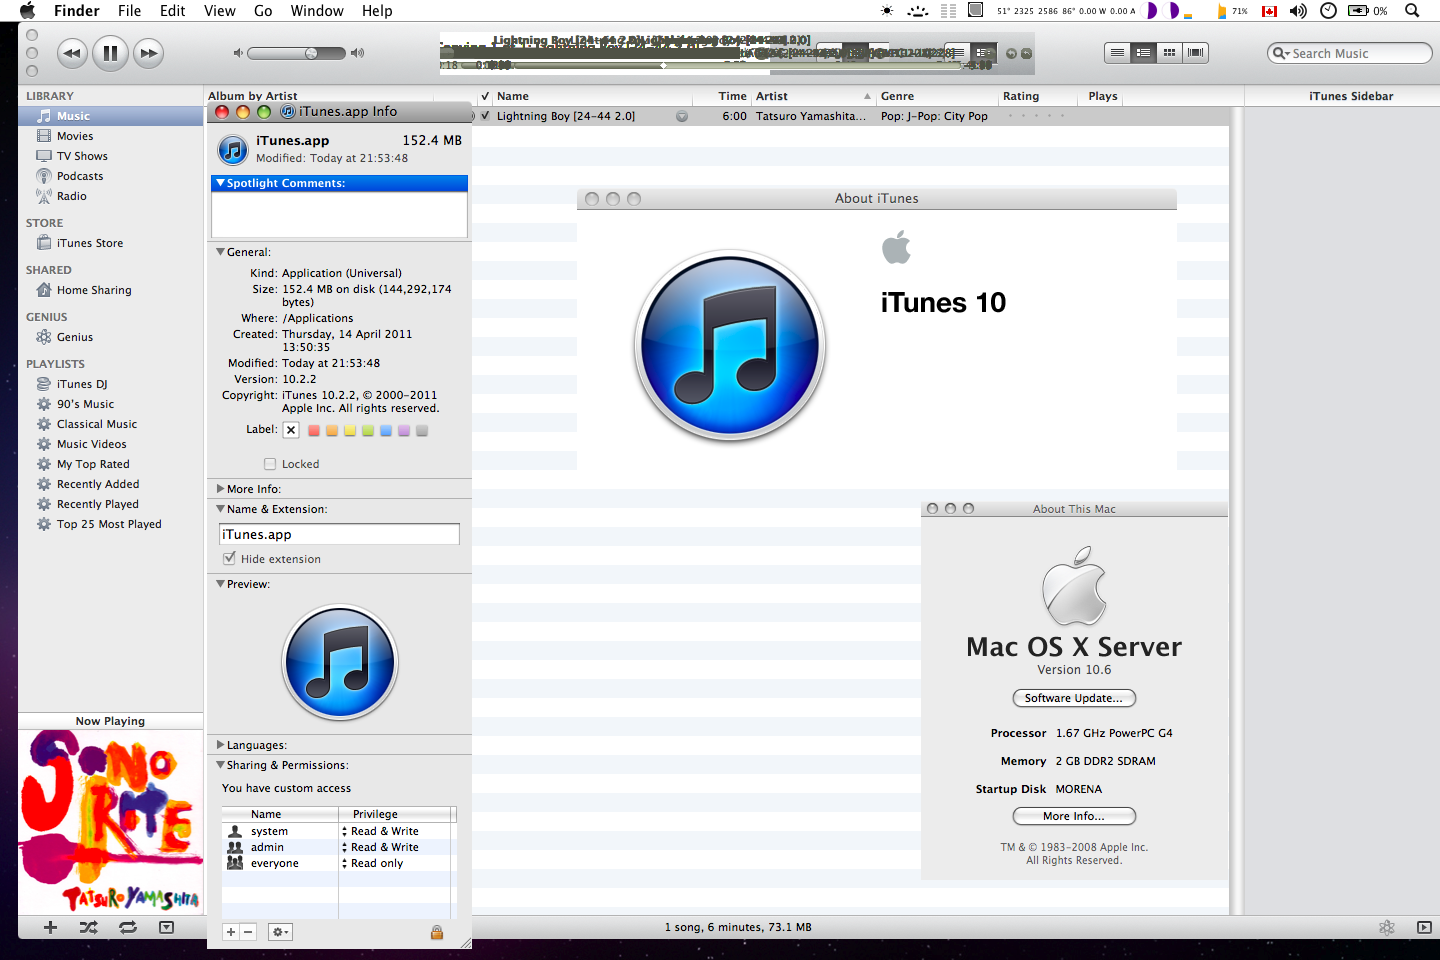Collapse the Sharing & Permissions section
This screenshot has width=1440, height=960.
221,765
